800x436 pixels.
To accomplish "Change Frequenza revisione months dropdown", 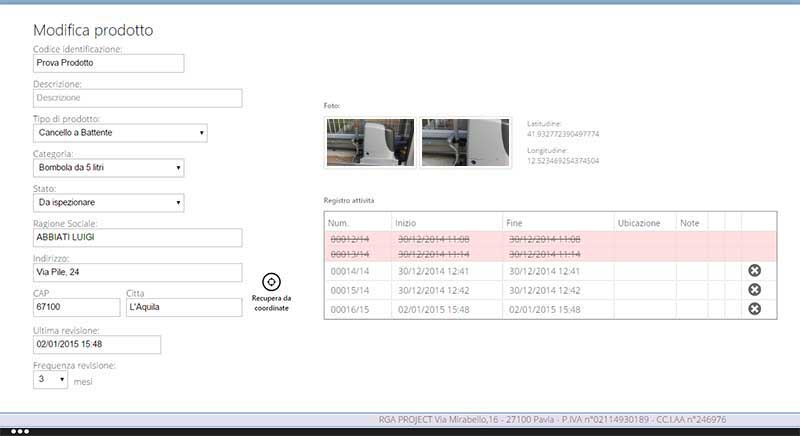I will tap(51, 380).
